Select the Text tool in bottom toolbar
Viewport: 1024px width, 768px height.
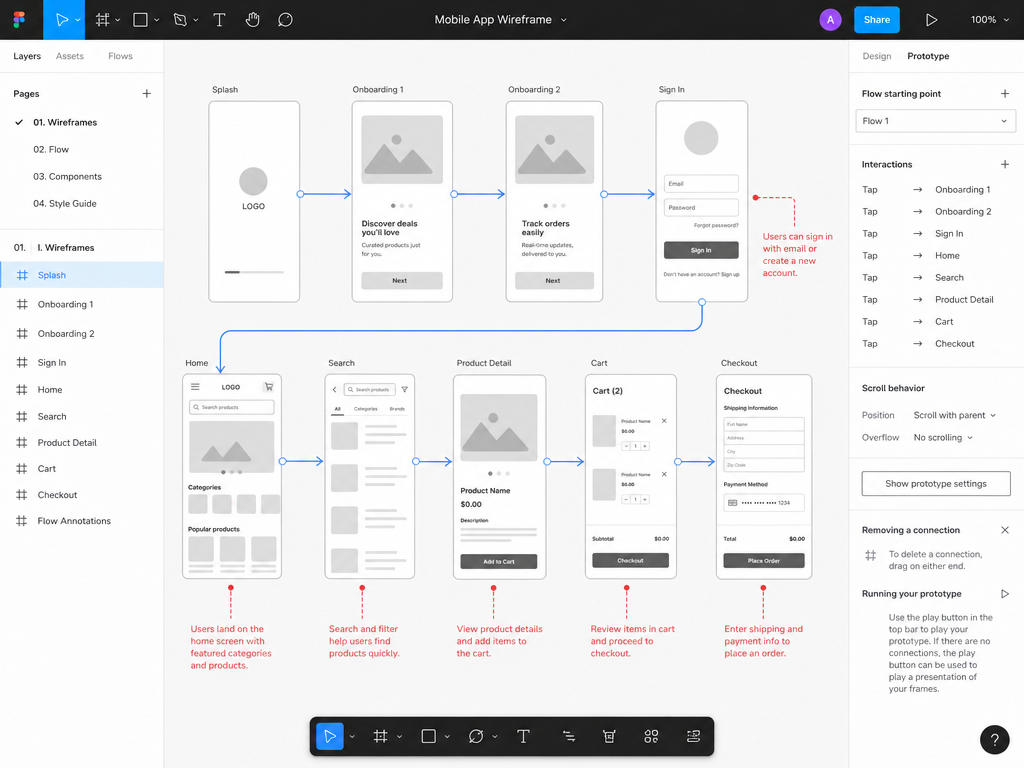click(x=523, y=737)
